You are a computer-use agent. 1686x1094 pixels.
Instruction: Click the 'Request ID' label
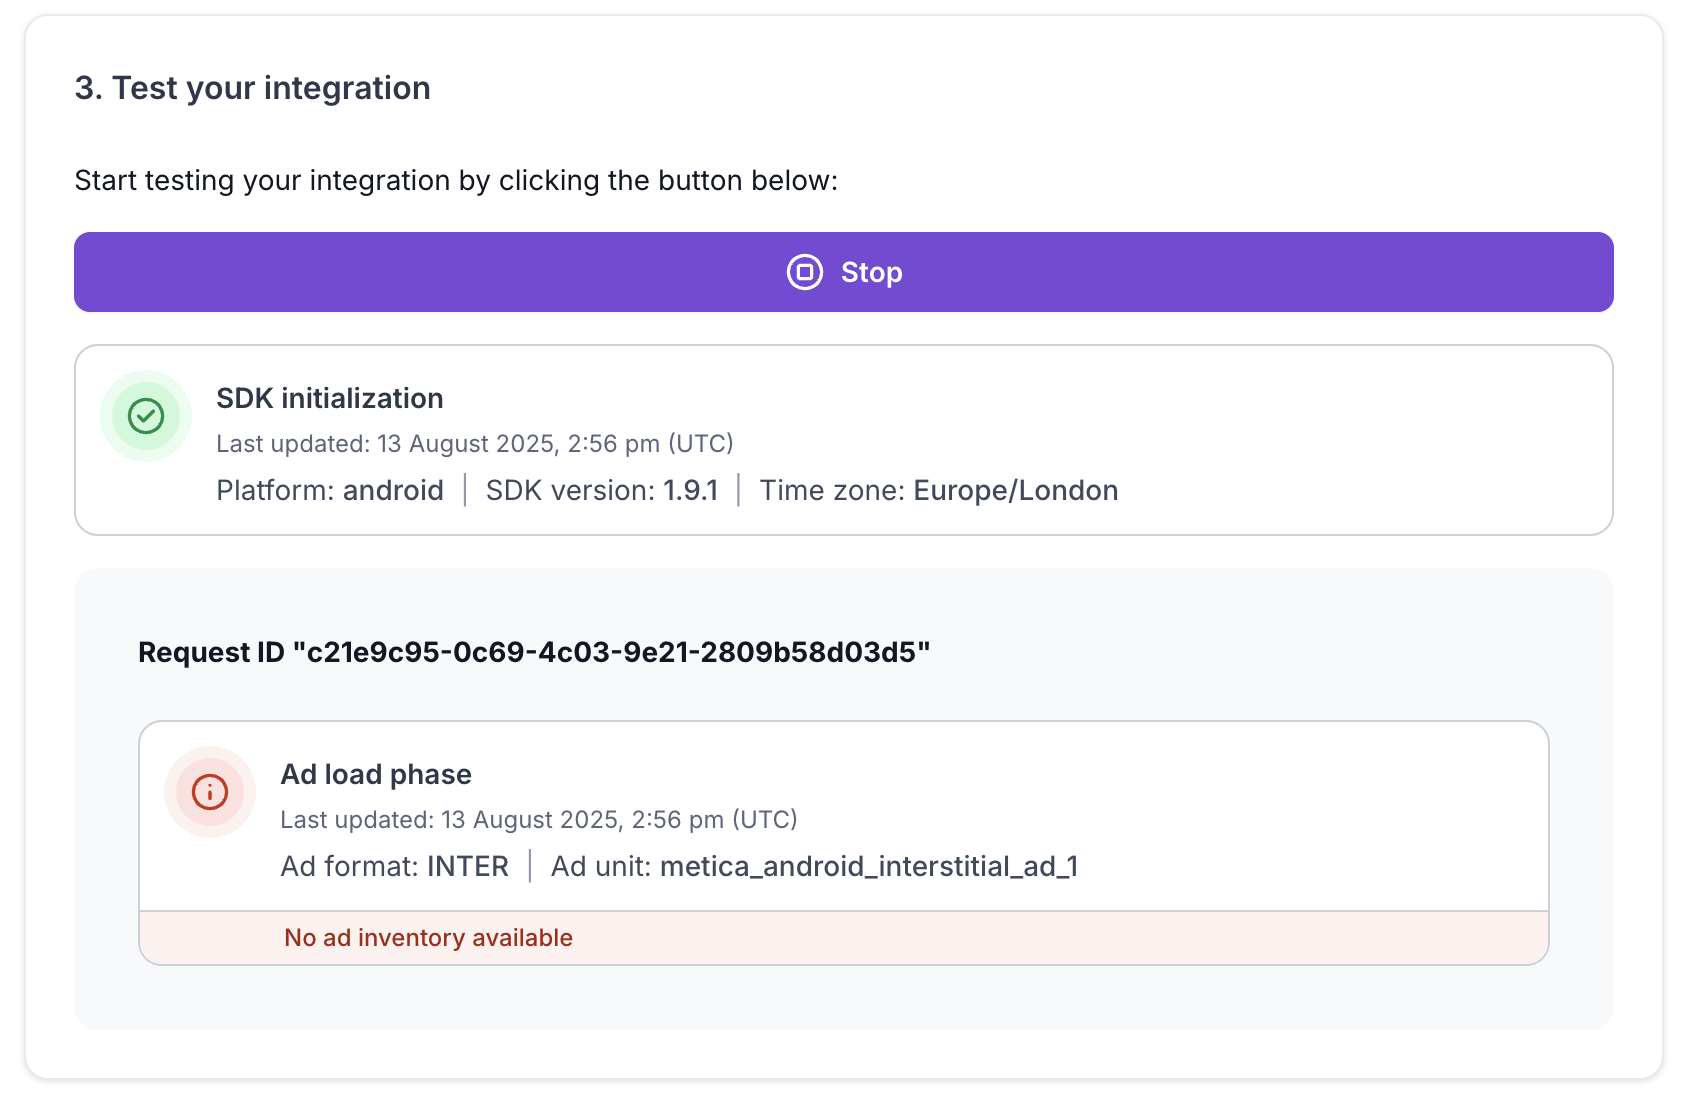click(211, 652)
